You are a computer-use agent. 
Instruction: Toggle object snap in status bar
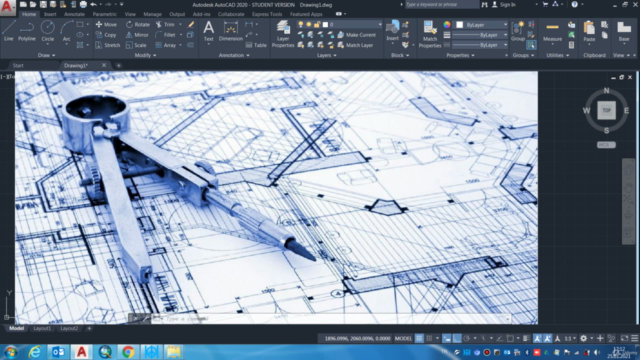pyautogui.click(x=510, y=338)
